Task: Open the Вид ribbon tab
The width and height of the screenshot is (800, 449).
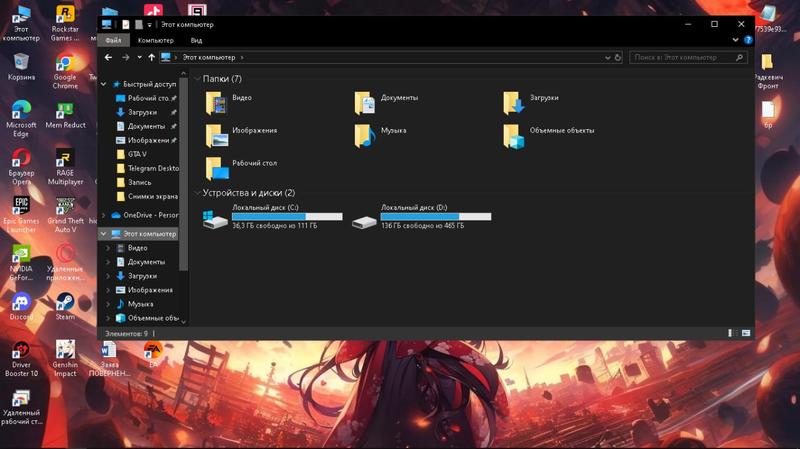Action: coord(196,40)
